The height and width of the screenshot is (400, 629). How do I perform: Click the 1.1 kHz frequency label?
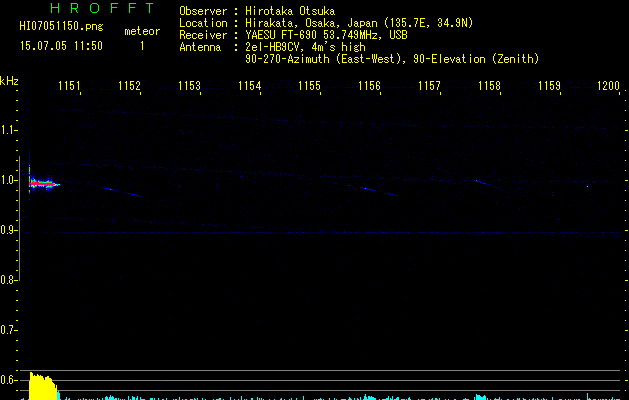coord(8,130)
